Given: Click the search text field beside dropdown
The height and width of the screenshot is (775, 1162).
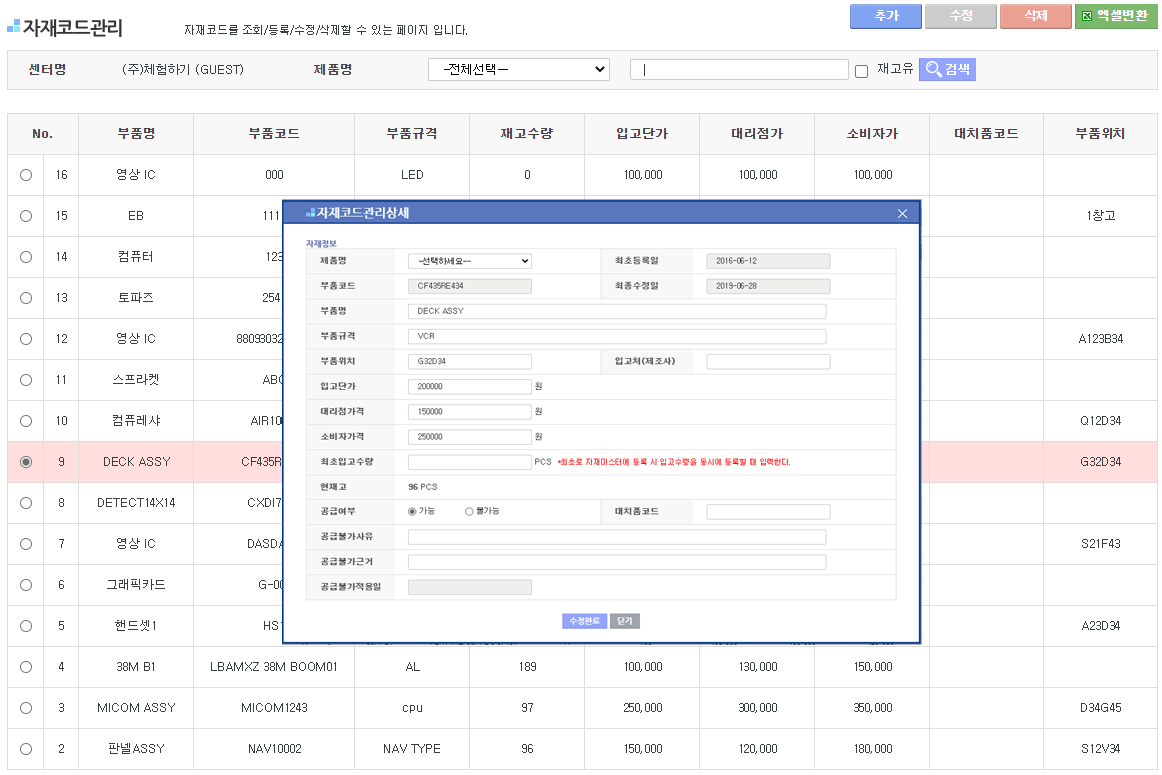Looking at the screenshot, I should pos(738,69).
